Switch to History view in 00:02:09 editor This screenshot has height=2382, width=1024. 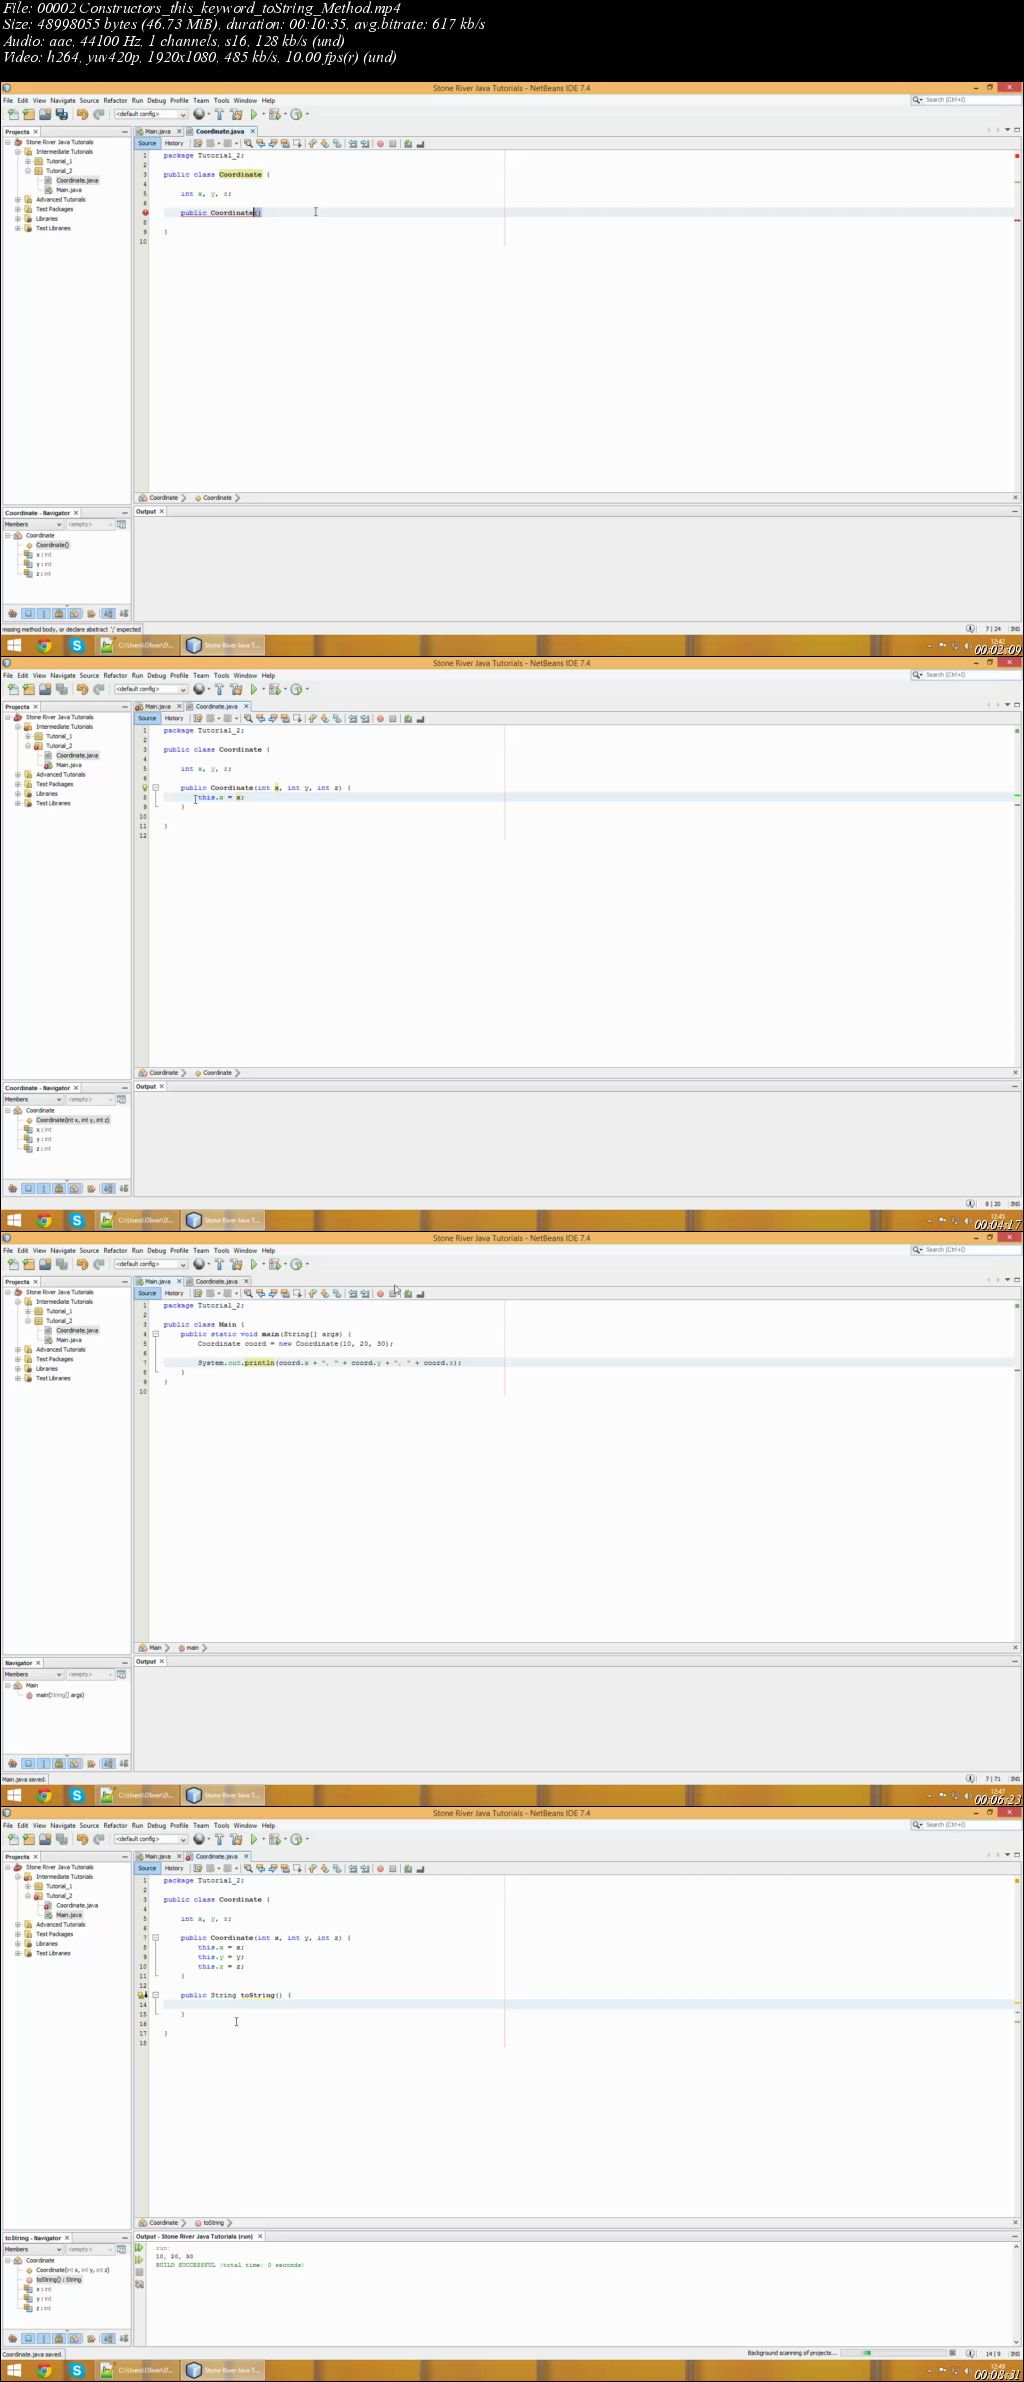[x=174, y=144]
